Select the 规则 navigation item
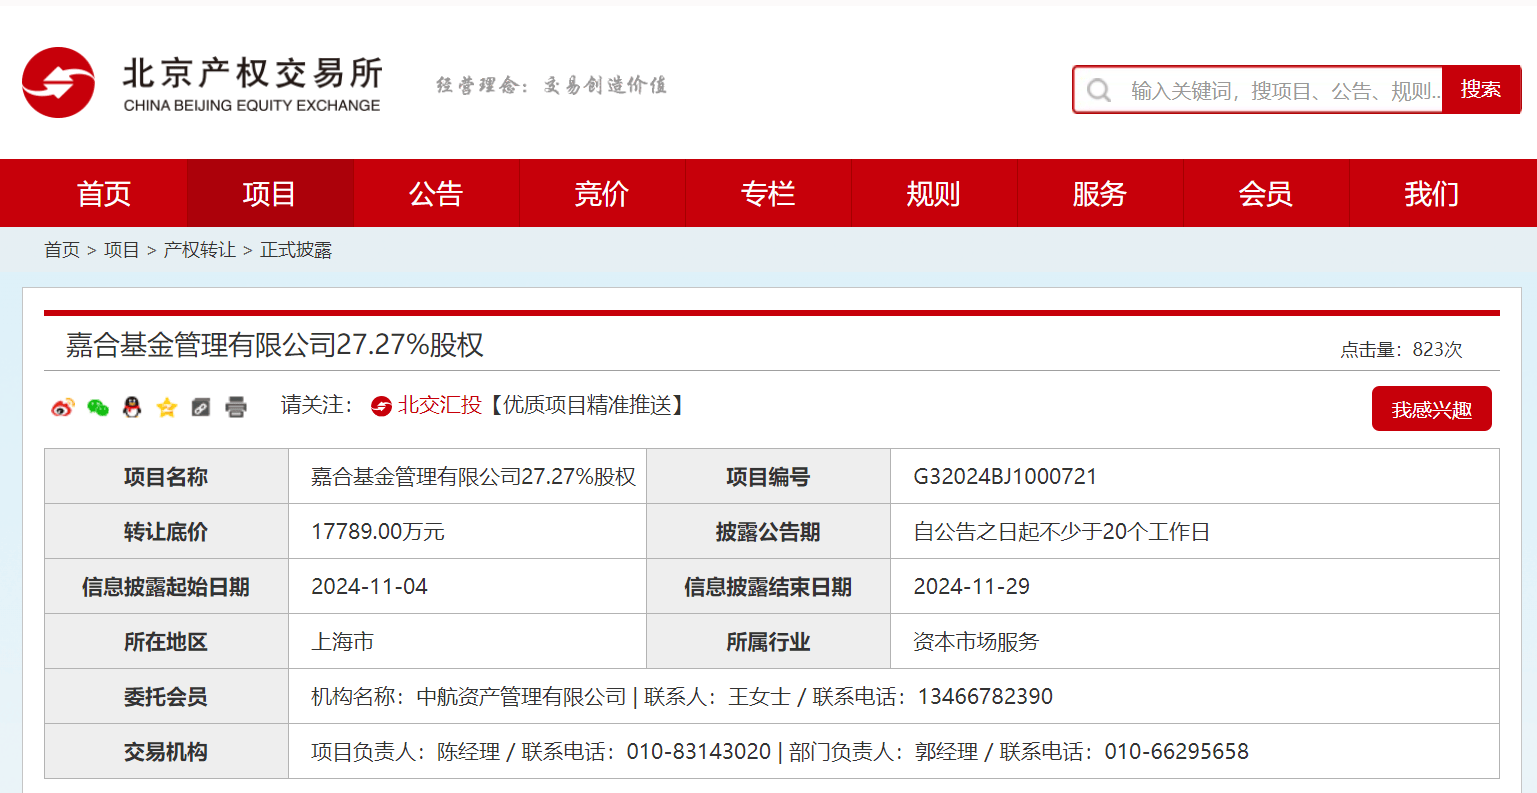 click(x=932, y=193)
